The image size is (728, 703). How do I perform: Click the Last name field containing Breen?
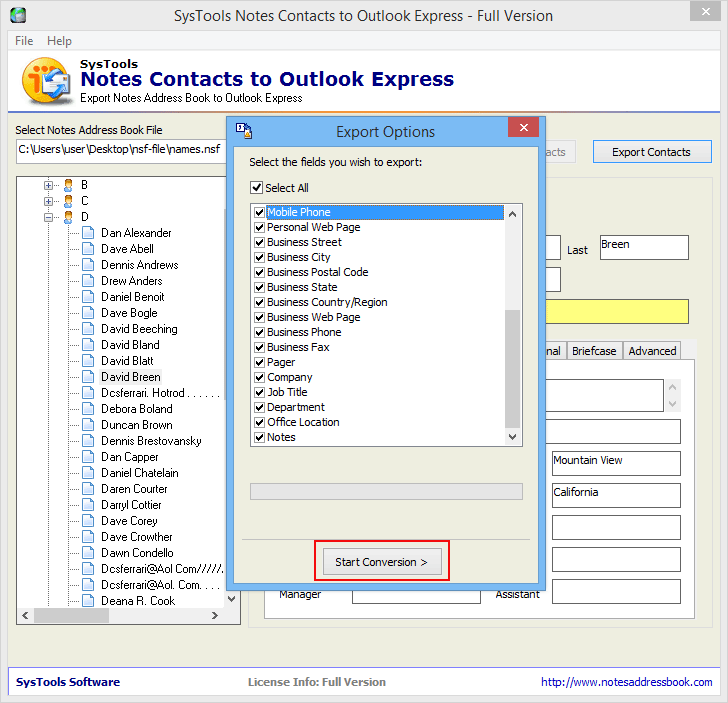644,247
